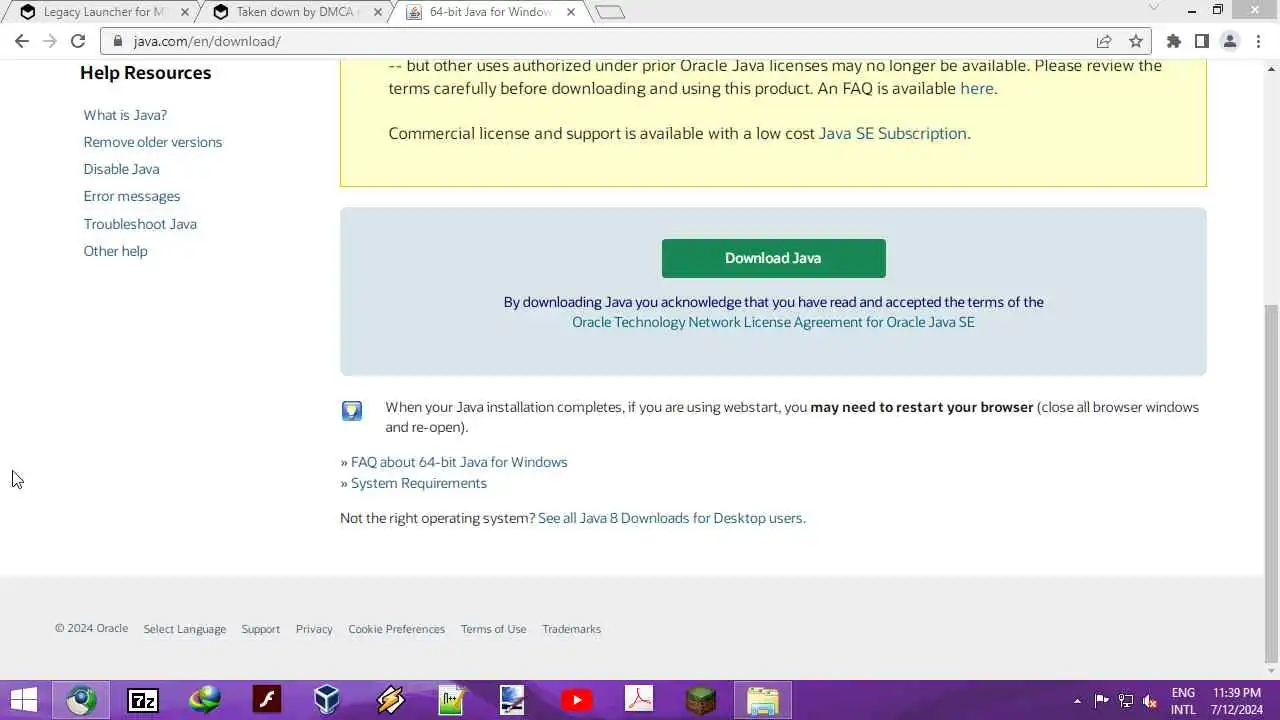Screen dimensions: 1280x720
Task: Close the Legacy Launcher tab
Action: pos(184,12)
